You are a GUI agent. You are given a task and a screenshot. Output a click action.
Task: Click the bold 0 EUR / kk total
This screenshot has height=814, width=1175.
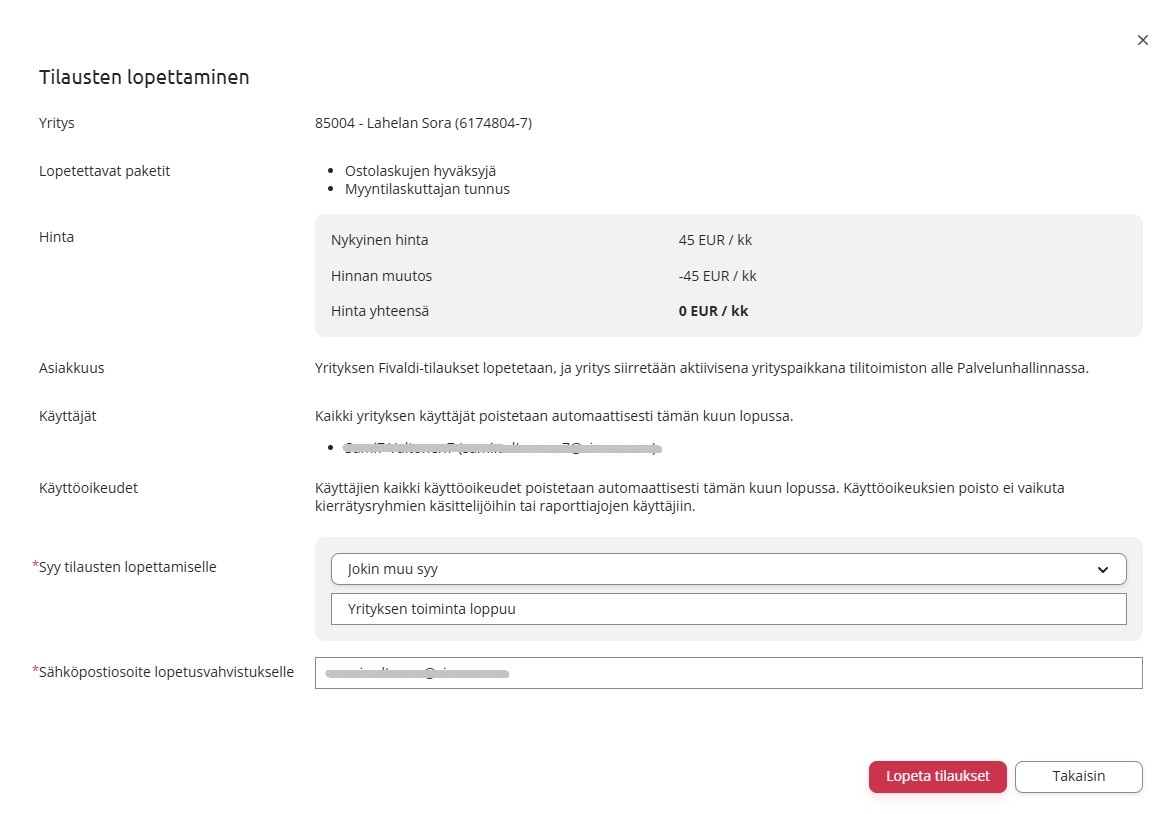713,311
